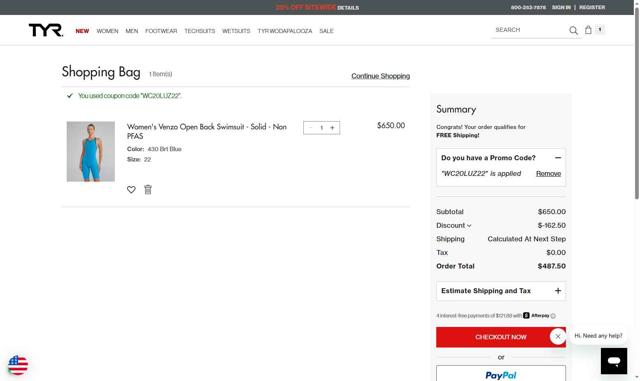Increase swimsuit quantity with plus button
Viewport: 640px width, 381px height.
coord(332,128)
